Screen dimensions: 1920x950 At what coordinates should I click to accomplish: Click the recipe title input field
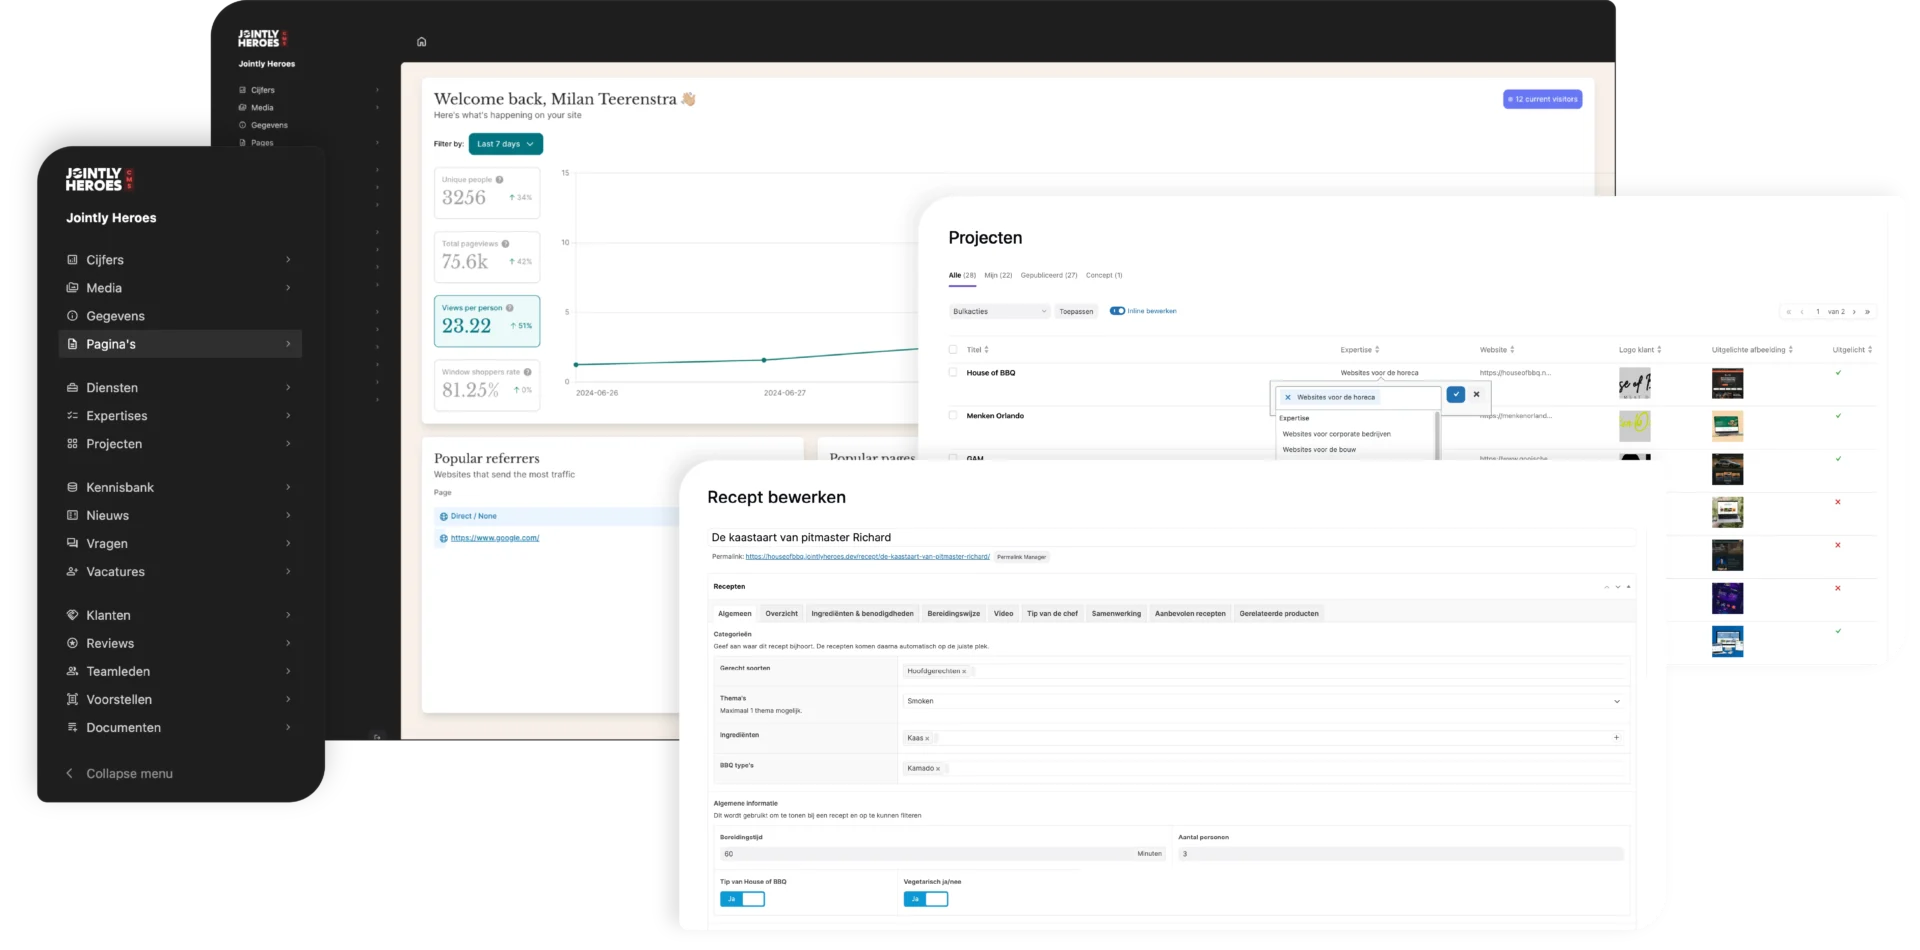click(1170, 538)
